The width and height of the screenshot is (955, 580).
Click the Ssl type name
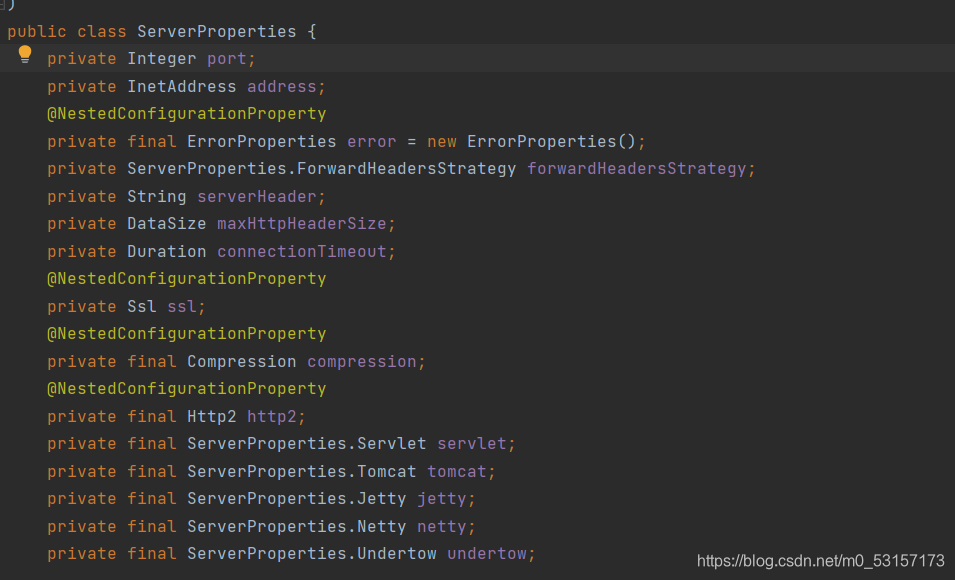(x=141, y=306)
